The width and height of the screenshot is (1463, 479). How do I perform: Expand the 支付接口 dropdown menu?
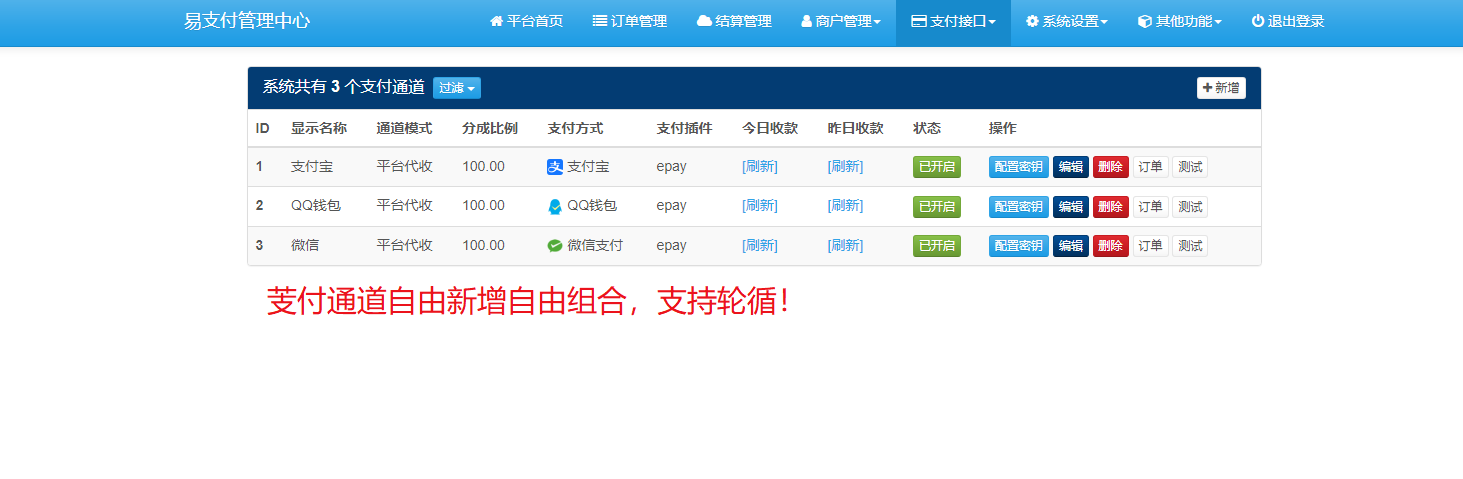[953, 21]
